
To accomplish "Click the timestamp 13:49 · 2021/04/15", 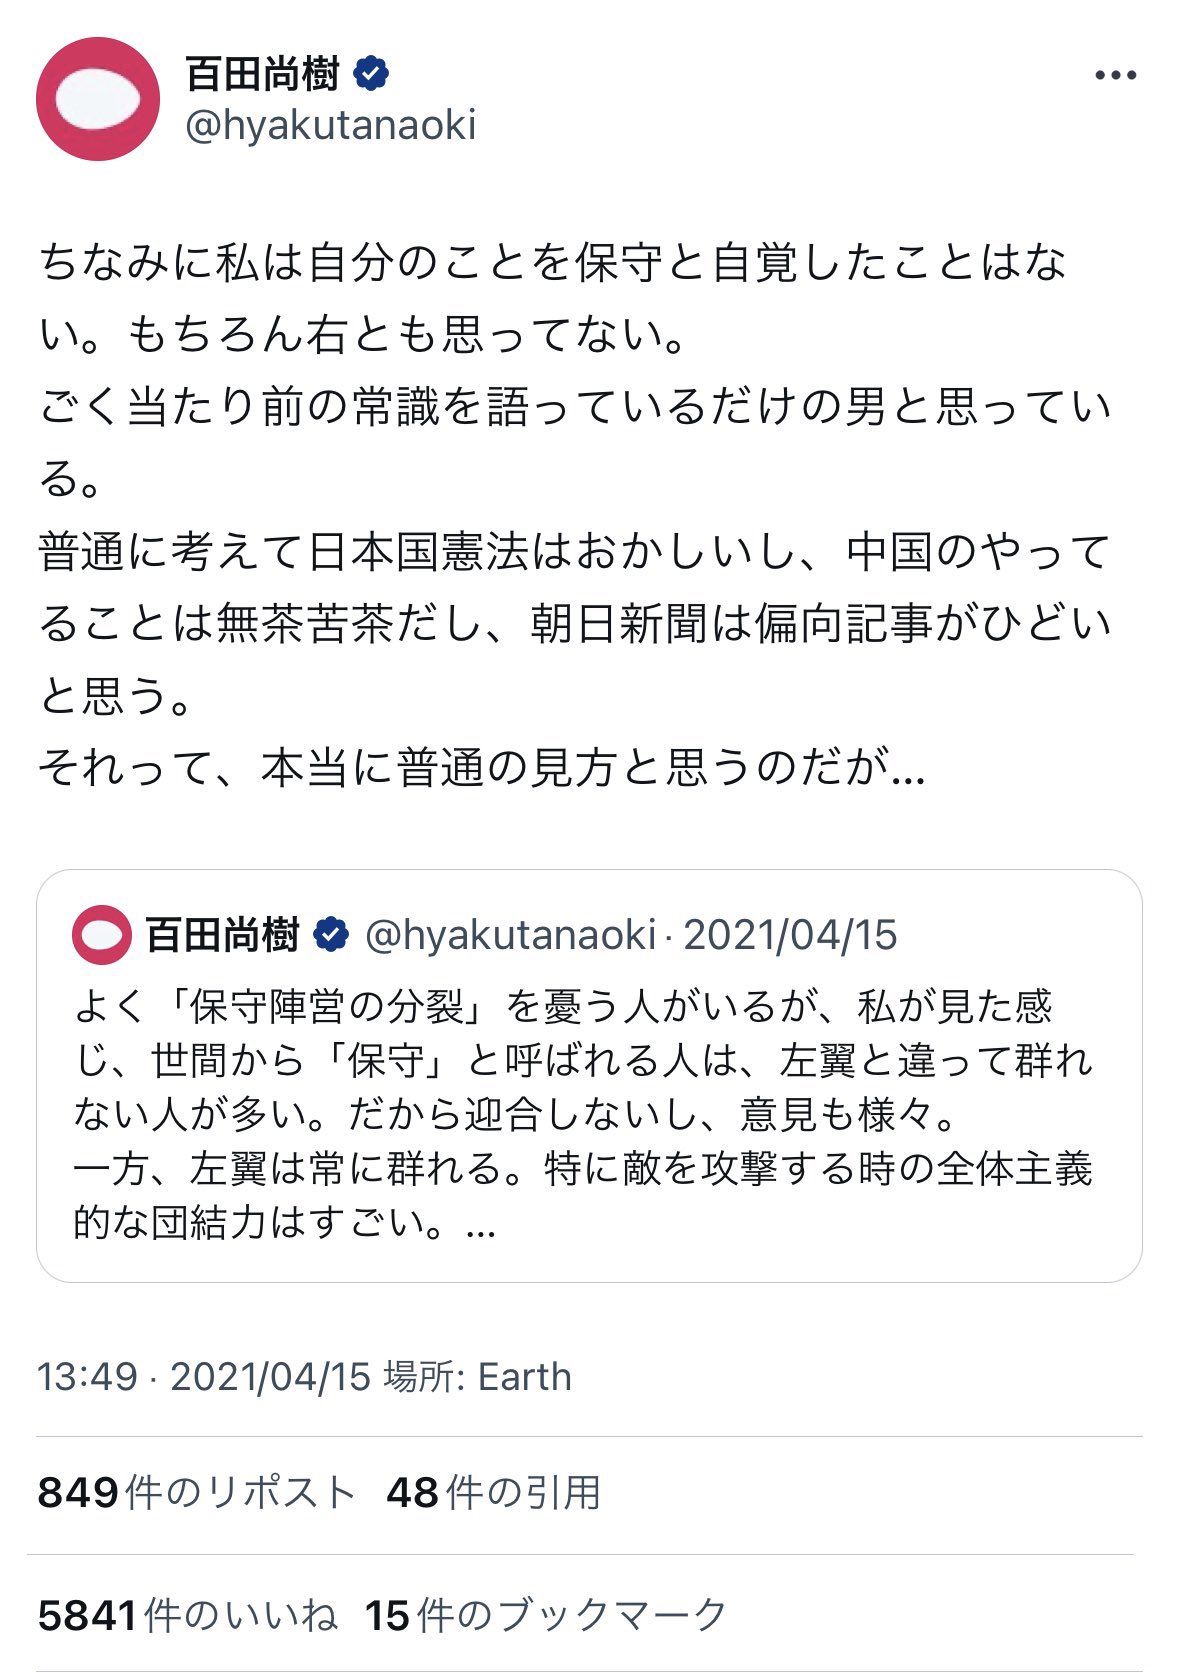I will pos(204,1377).
